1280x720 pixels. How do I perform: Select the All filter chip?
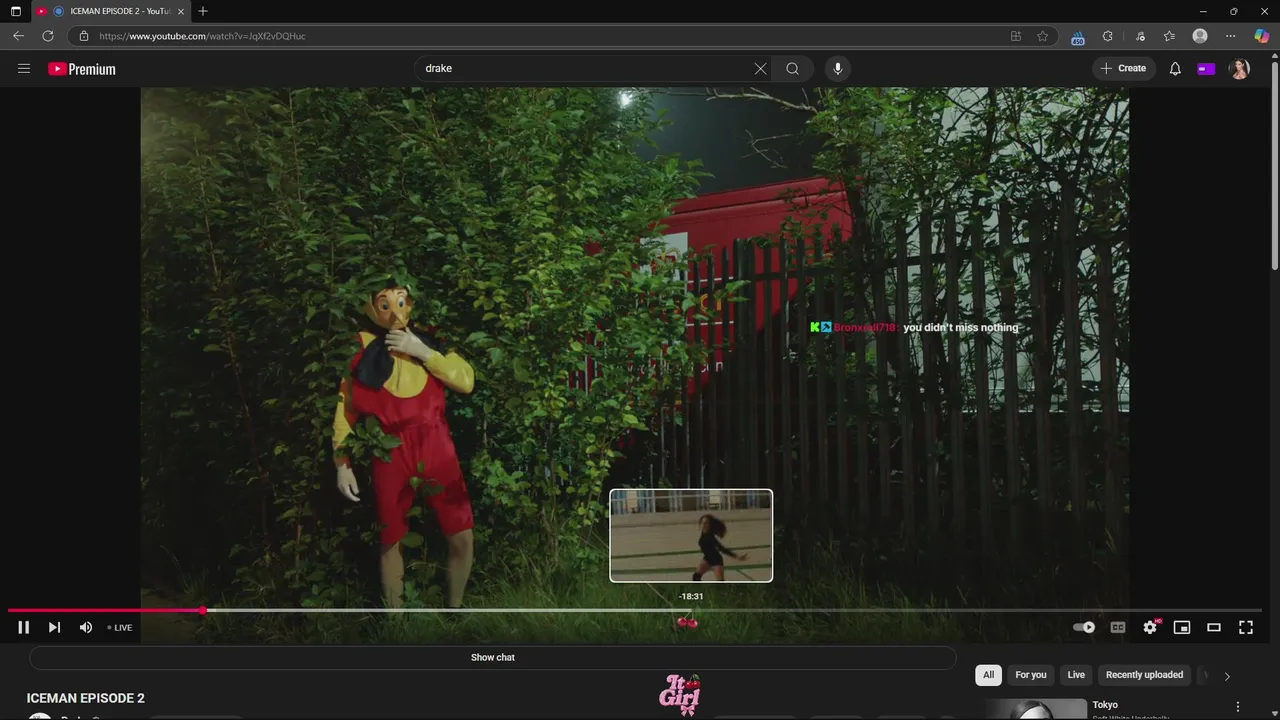pyautogui.click(x=988, y=675)
